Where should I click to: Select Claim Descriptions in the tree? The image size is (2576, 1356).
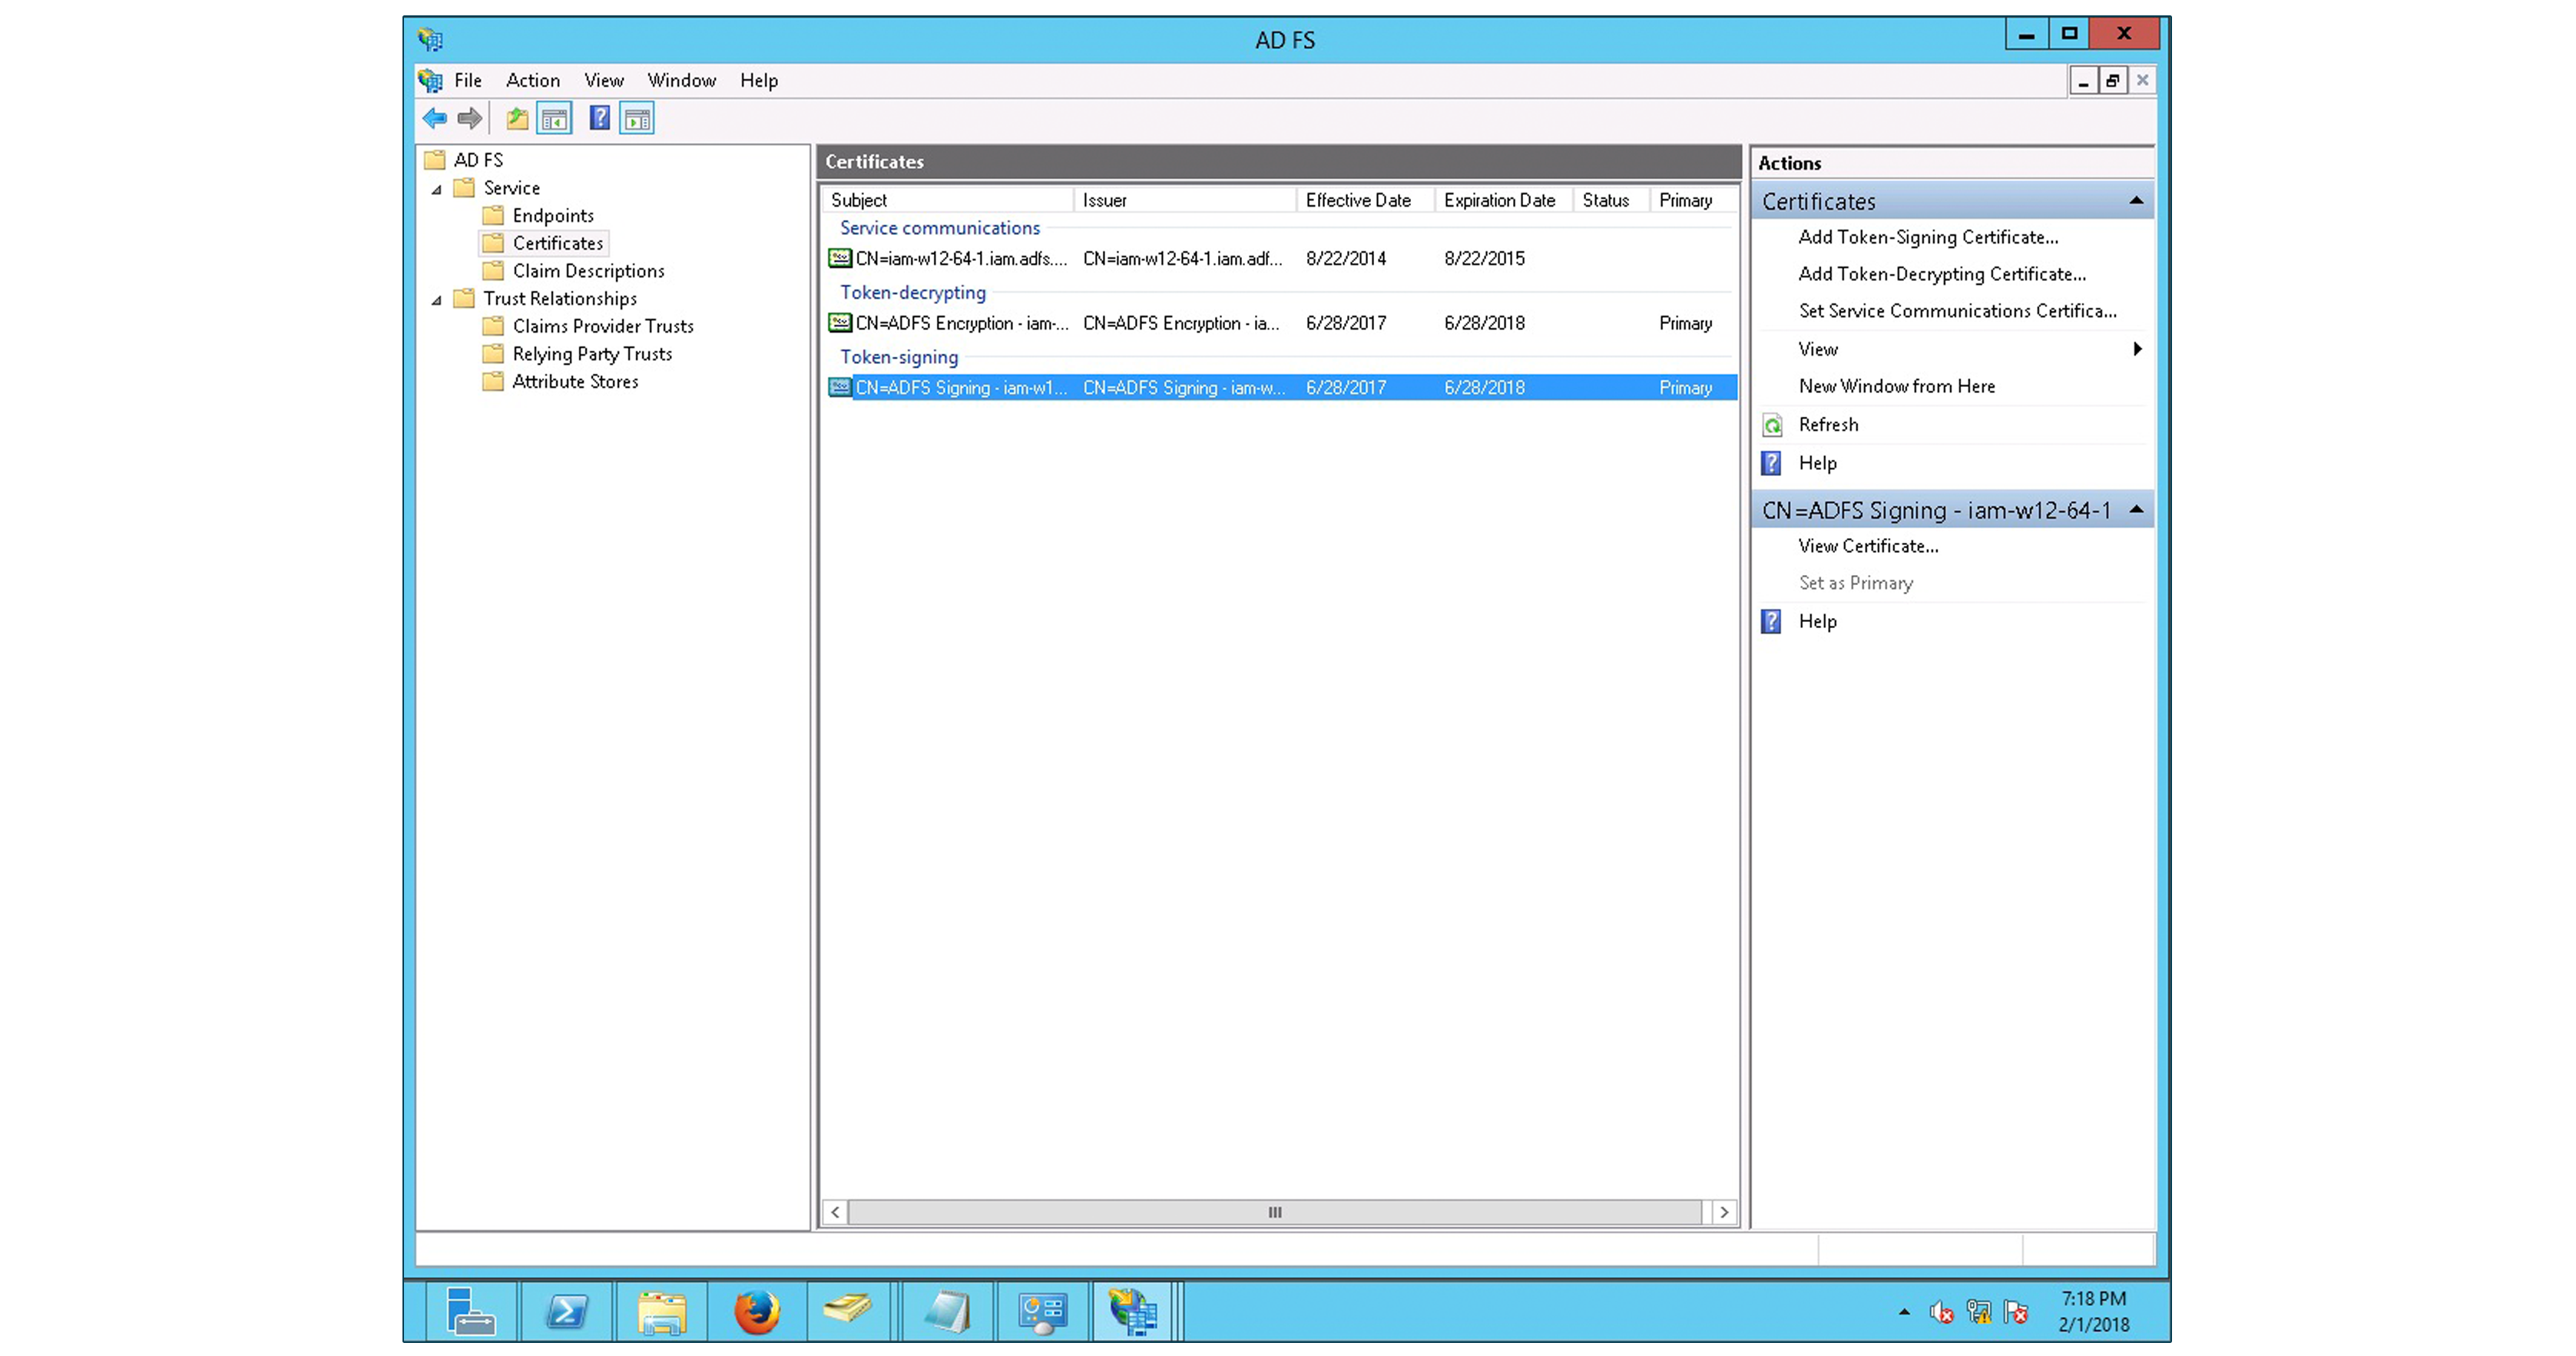(588, 271)
